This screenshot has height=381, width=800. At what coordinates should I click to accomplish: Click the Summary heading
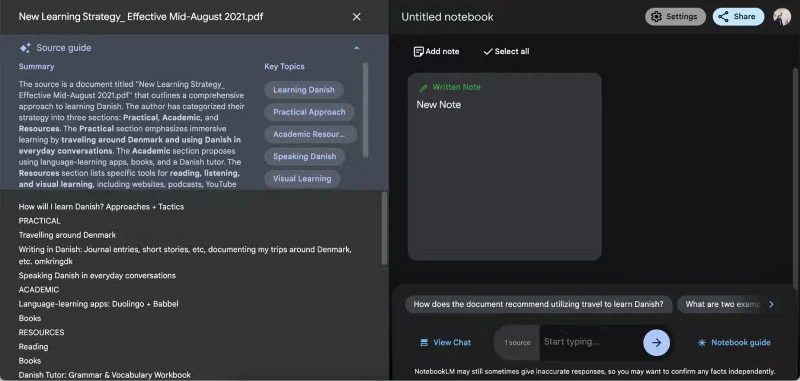(36, 66)
